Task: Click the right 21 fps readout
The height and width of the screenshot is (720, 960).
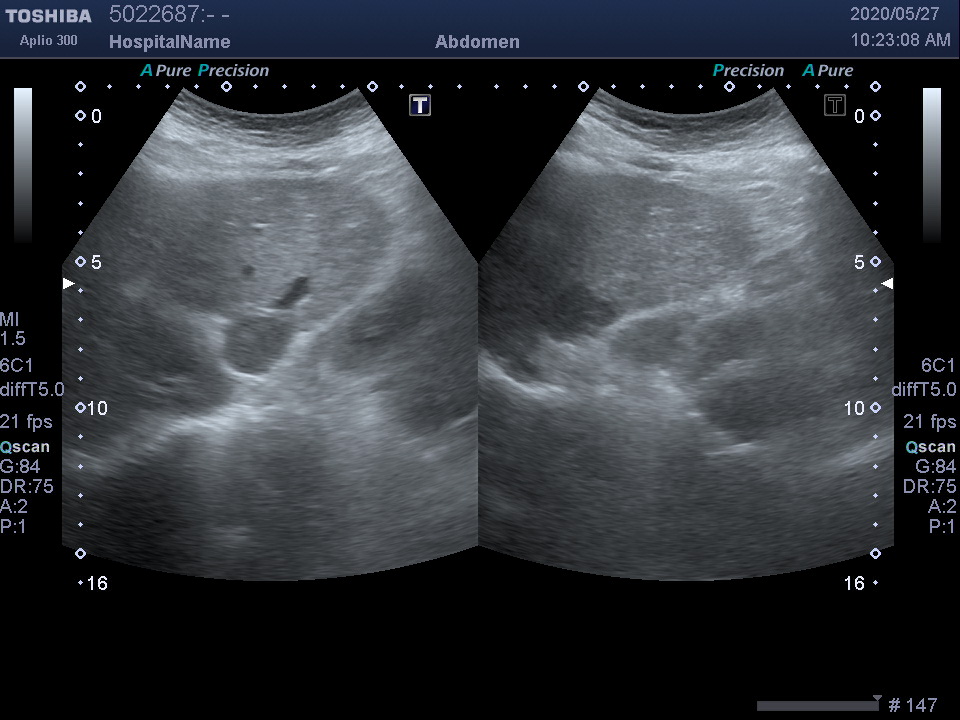Action: [929, 422]
